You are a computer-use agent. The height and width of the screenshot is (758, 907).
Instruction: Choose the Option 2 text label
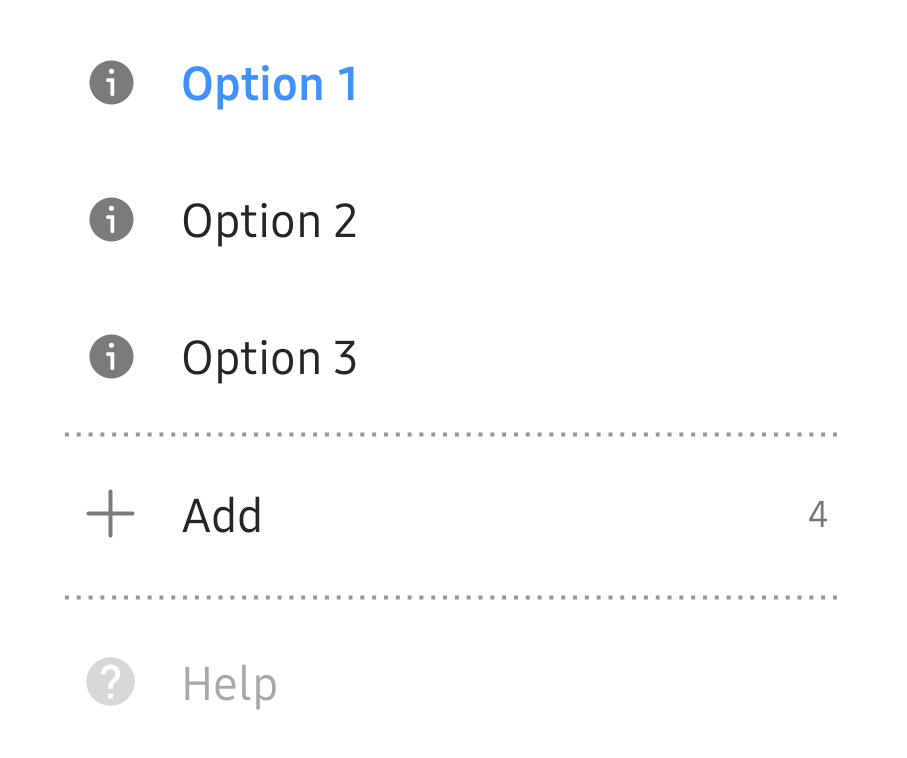coord(269,222)
